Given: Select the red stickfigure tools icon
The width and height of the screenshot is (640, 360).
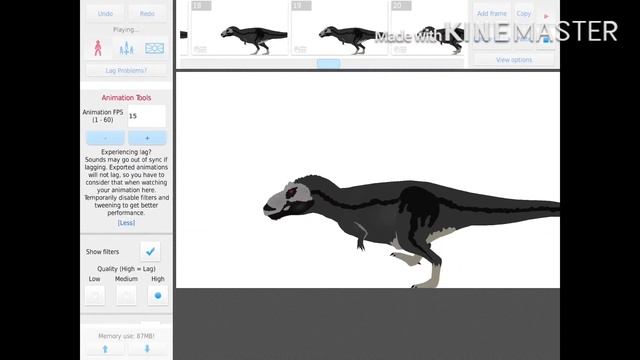Looking at the screenshot, I should click(x=98, y=48).
